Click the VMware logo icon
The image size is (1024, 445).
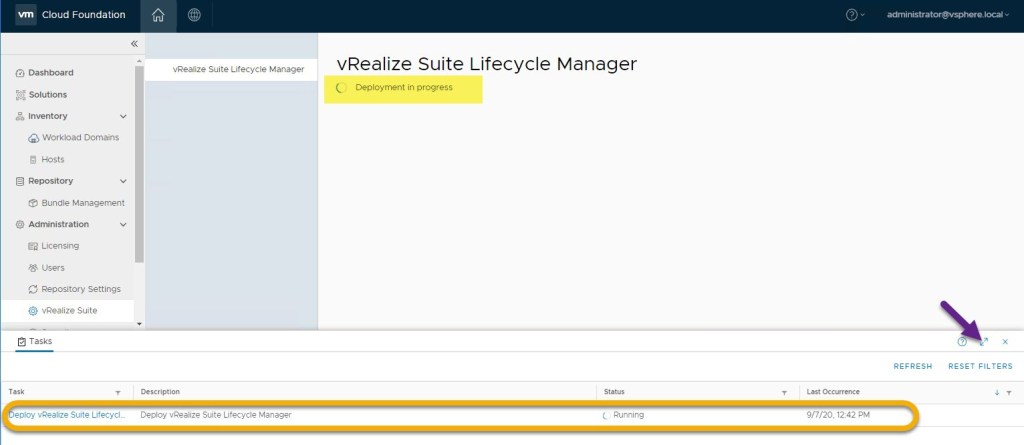coord(27,15)
